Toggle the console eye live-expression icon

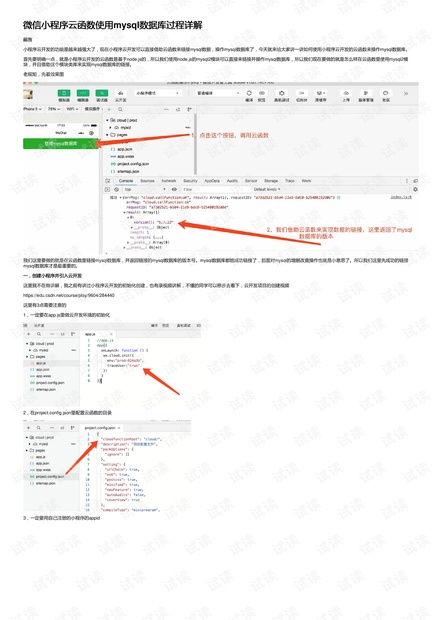[174, 189]
